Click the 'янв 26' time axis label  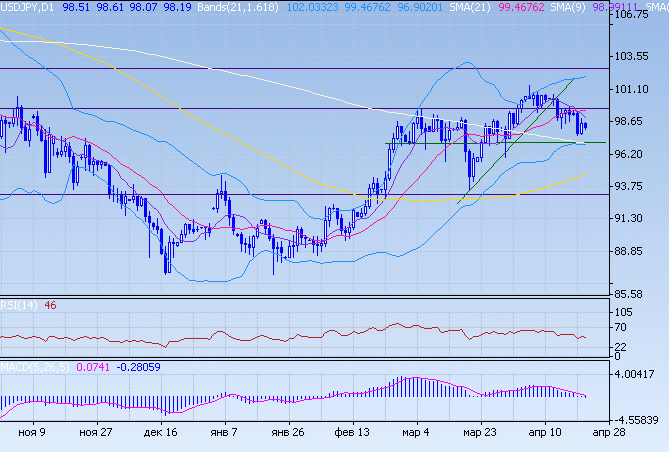pos(287,434)
